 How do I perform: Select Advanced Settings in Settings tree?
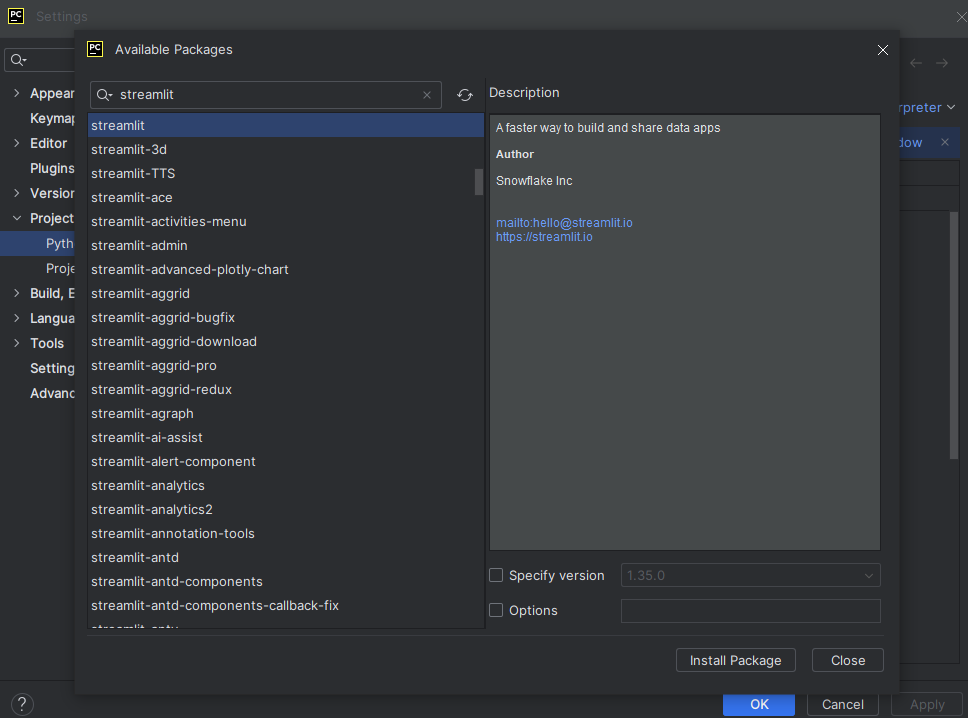(x=52, y=393)
